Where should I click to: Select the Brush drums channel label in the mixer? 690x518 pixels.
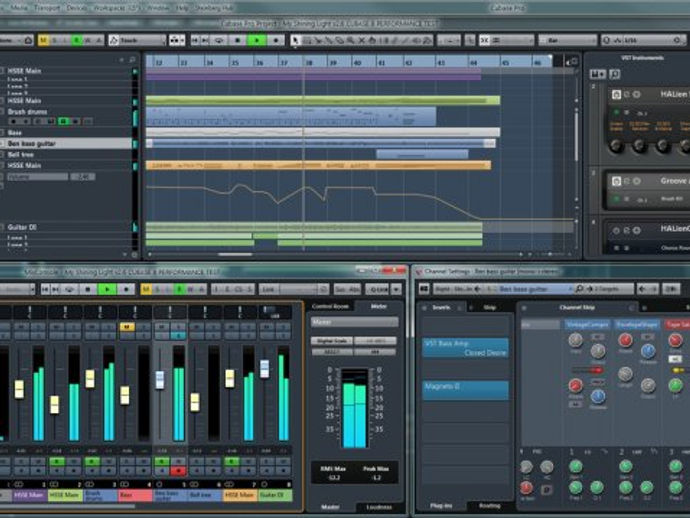(100, 495)
